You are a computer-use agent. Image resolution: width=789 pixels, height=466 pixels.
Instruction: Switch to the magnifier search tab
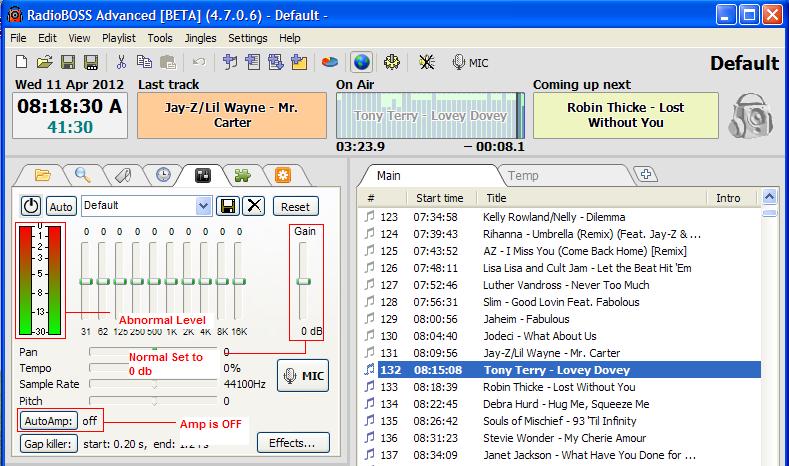tap(82, 175)
